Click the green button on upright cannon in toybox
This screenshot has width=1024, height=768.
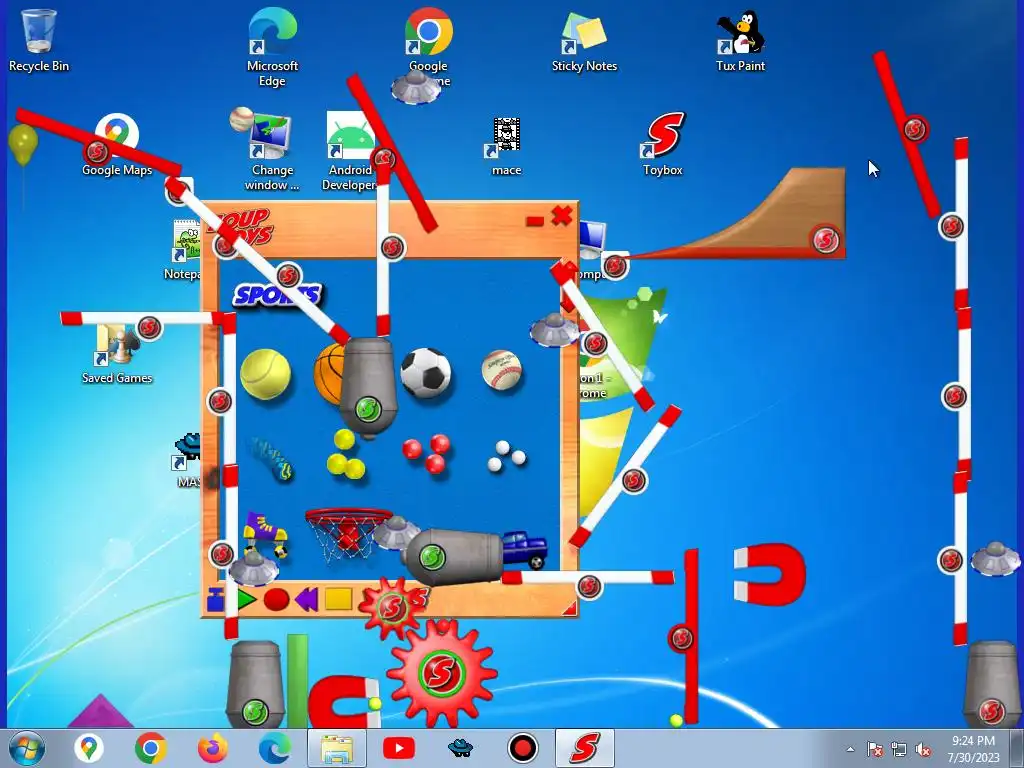coord(368,410)
